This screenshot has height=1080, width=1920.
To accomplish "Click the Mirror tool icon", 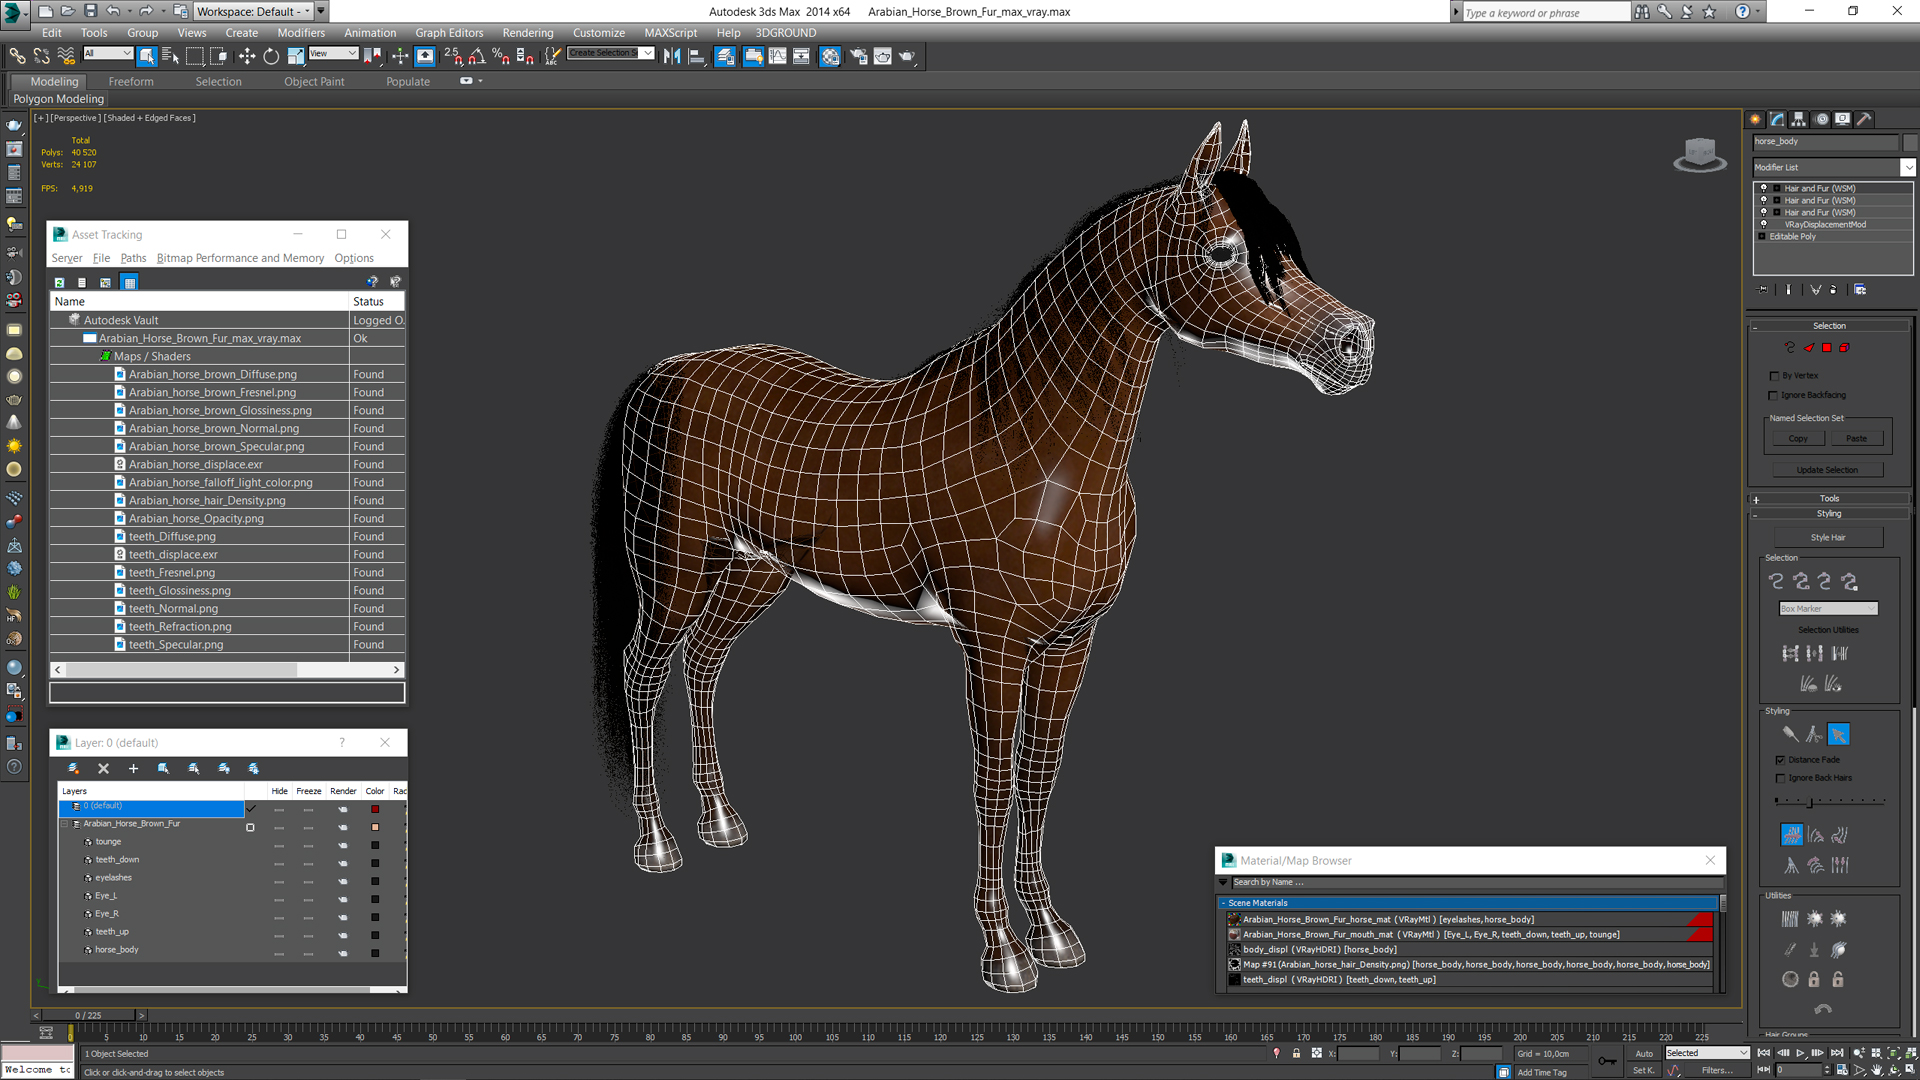I will tap(672, 56).
